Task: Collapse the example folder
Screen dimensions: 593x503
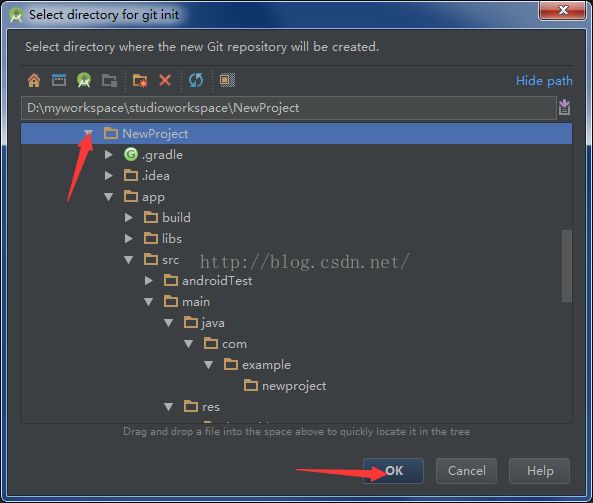Action: pos(209,365)
